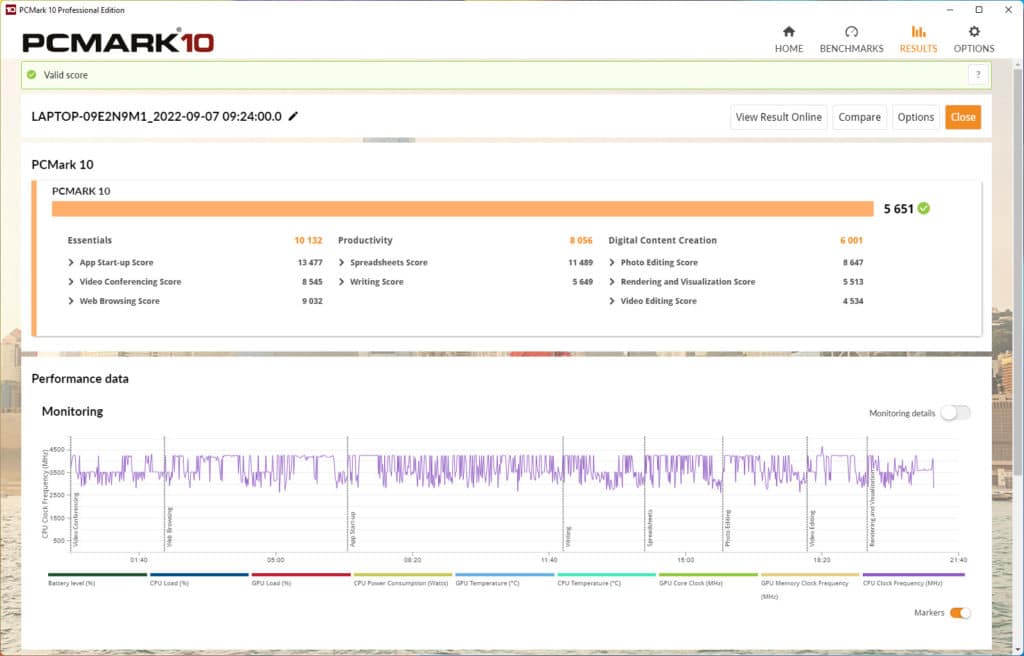1024x656 pixels.
Task: Click the orange Close button
Action: tap(963, 117)
